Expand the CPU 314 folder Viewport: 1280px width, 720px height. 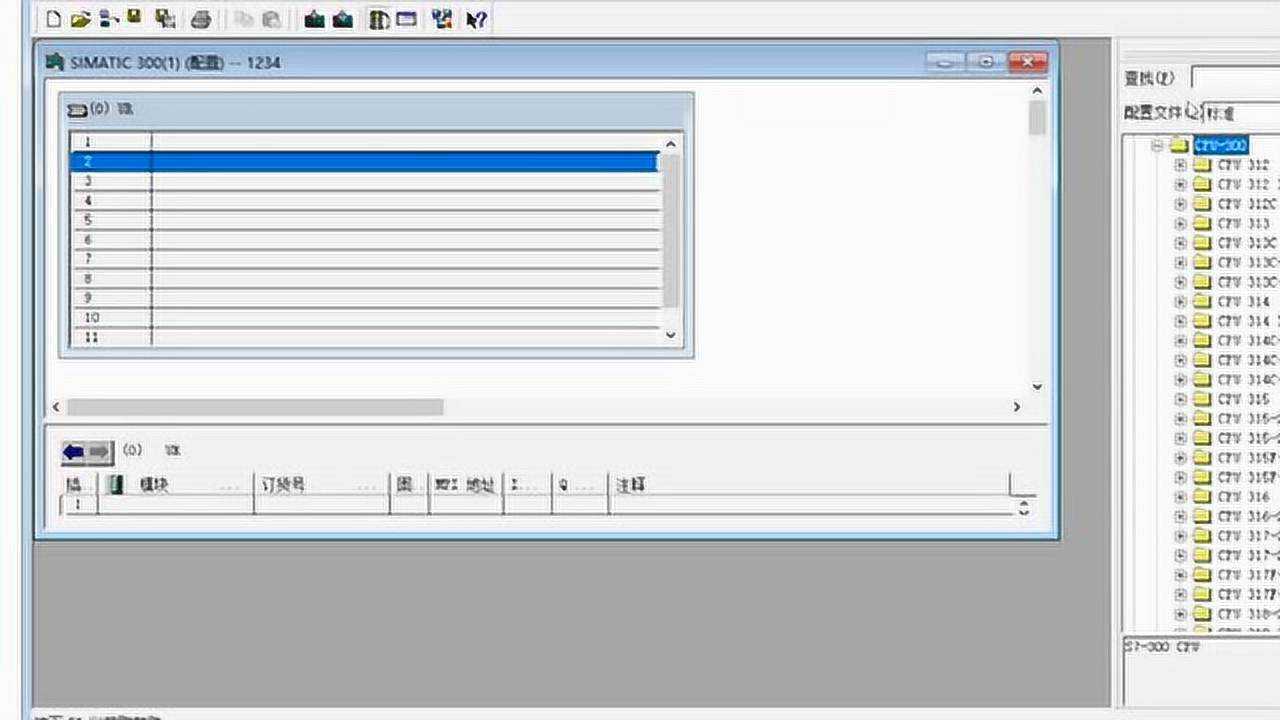point(1180,302)
